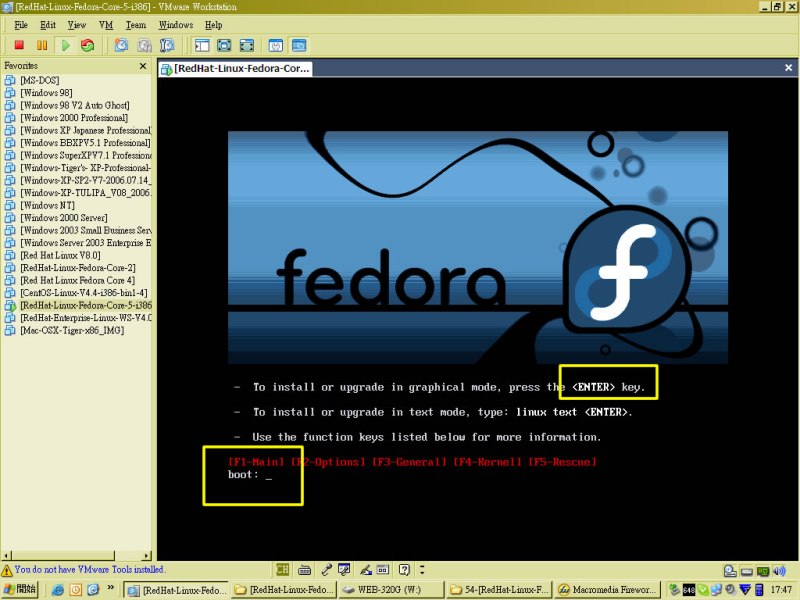The image size is (800, 600).
Task: Close the current VM tab
Action: [788, 68]
